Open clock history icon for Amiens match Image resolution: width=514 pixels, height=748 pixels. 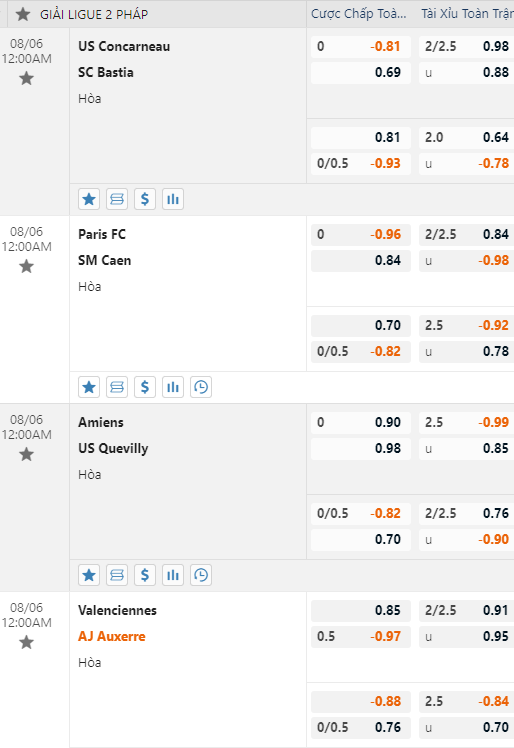[201, 575]
